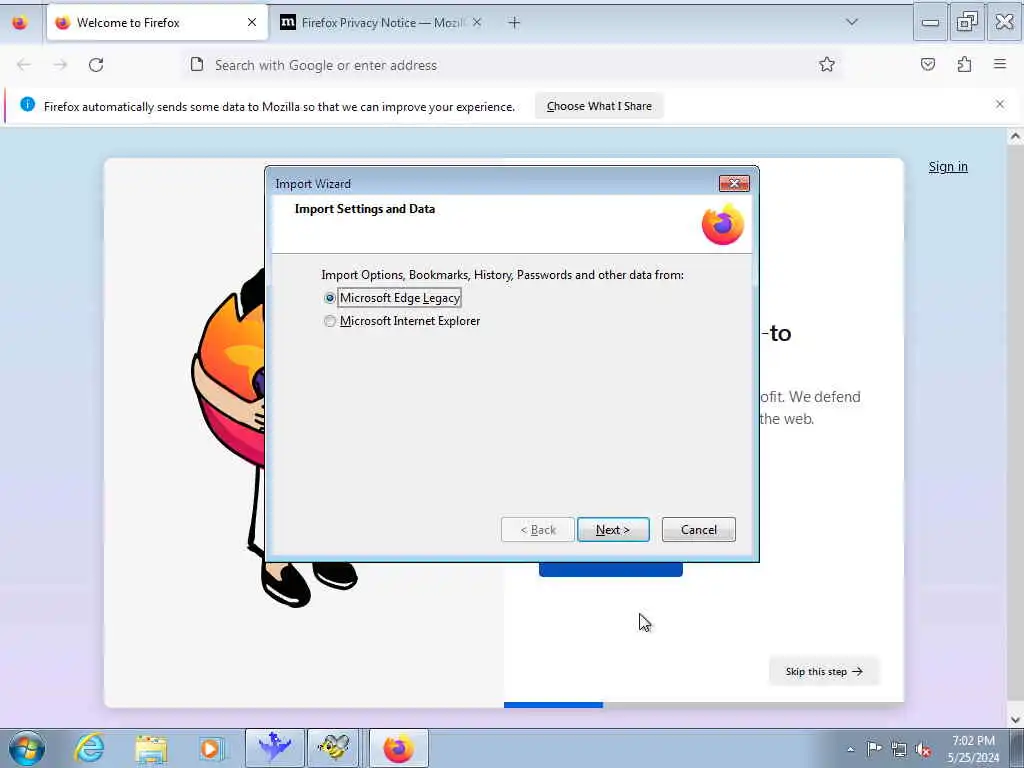Image resolution: width=1024 pixels, height=768 pixels.
Task: Open the Extensions puzzle icon
Action: [964, 64]
